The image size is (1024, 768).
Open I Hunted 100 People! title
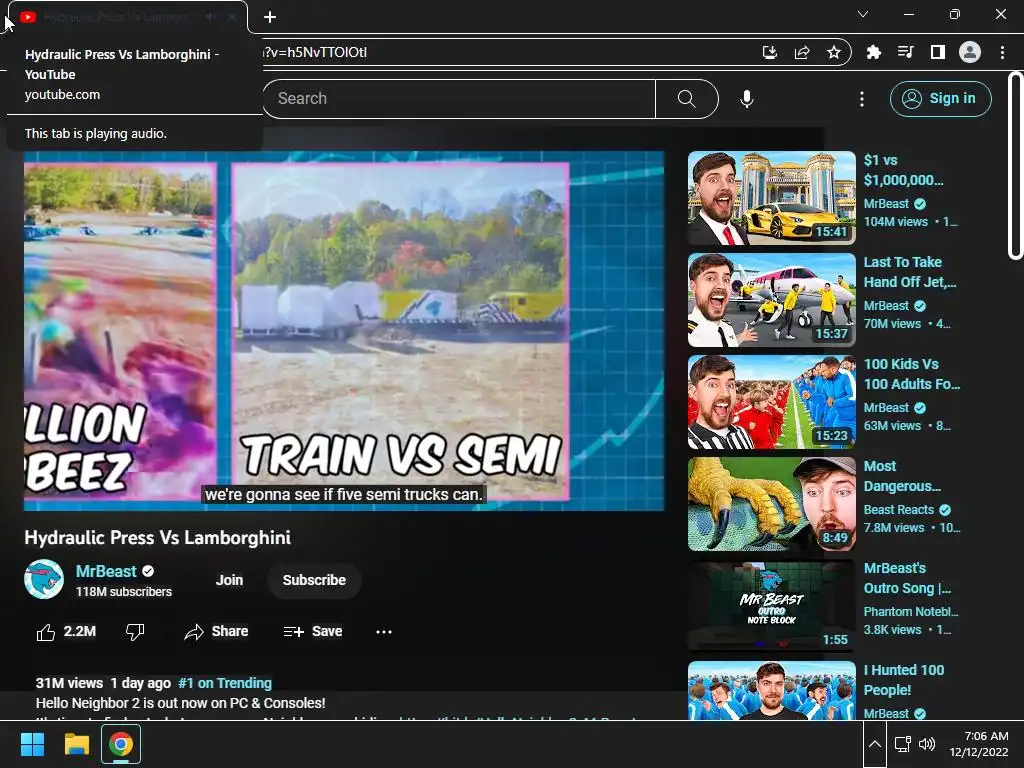[x=904, y=680]
